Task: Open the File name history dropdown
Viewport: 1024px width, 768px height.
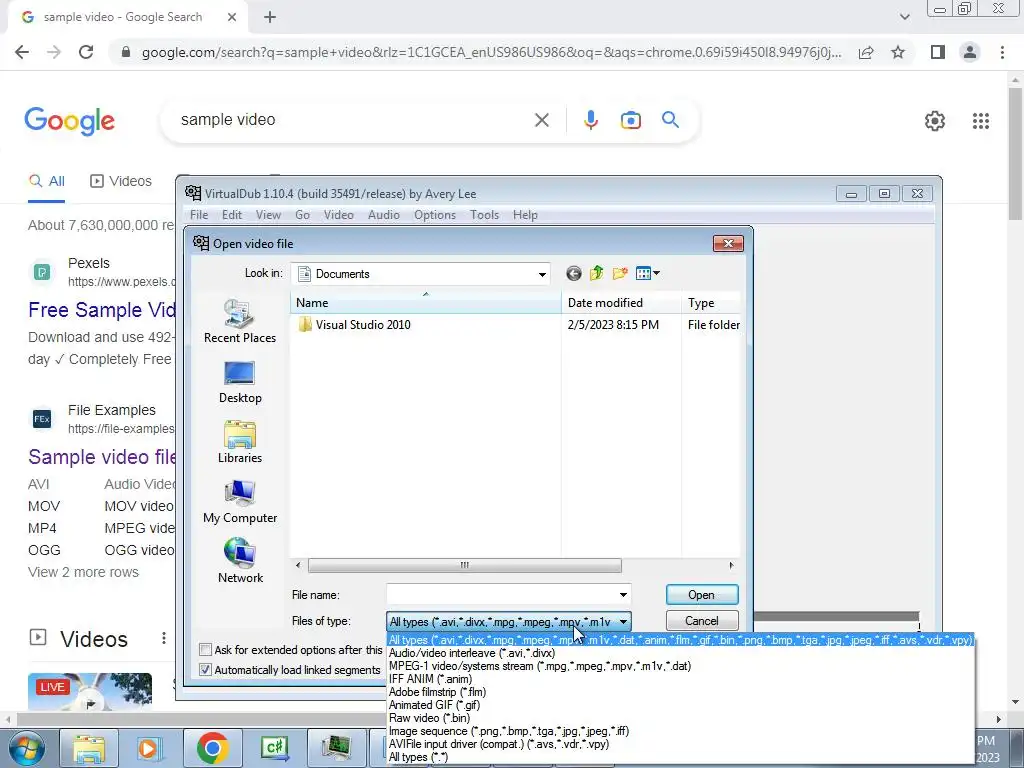Action: click(x=623, y=595)
